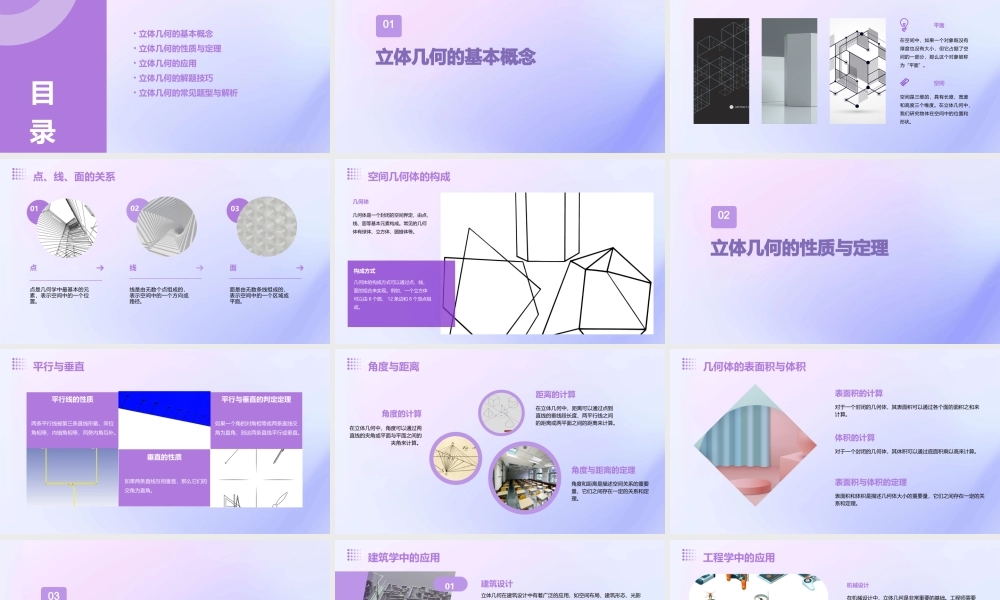Screen dimensions: 1000x600
Task: Click the dotted grid icon beside 工程学中的应用
Action: (x=689, y=555)
